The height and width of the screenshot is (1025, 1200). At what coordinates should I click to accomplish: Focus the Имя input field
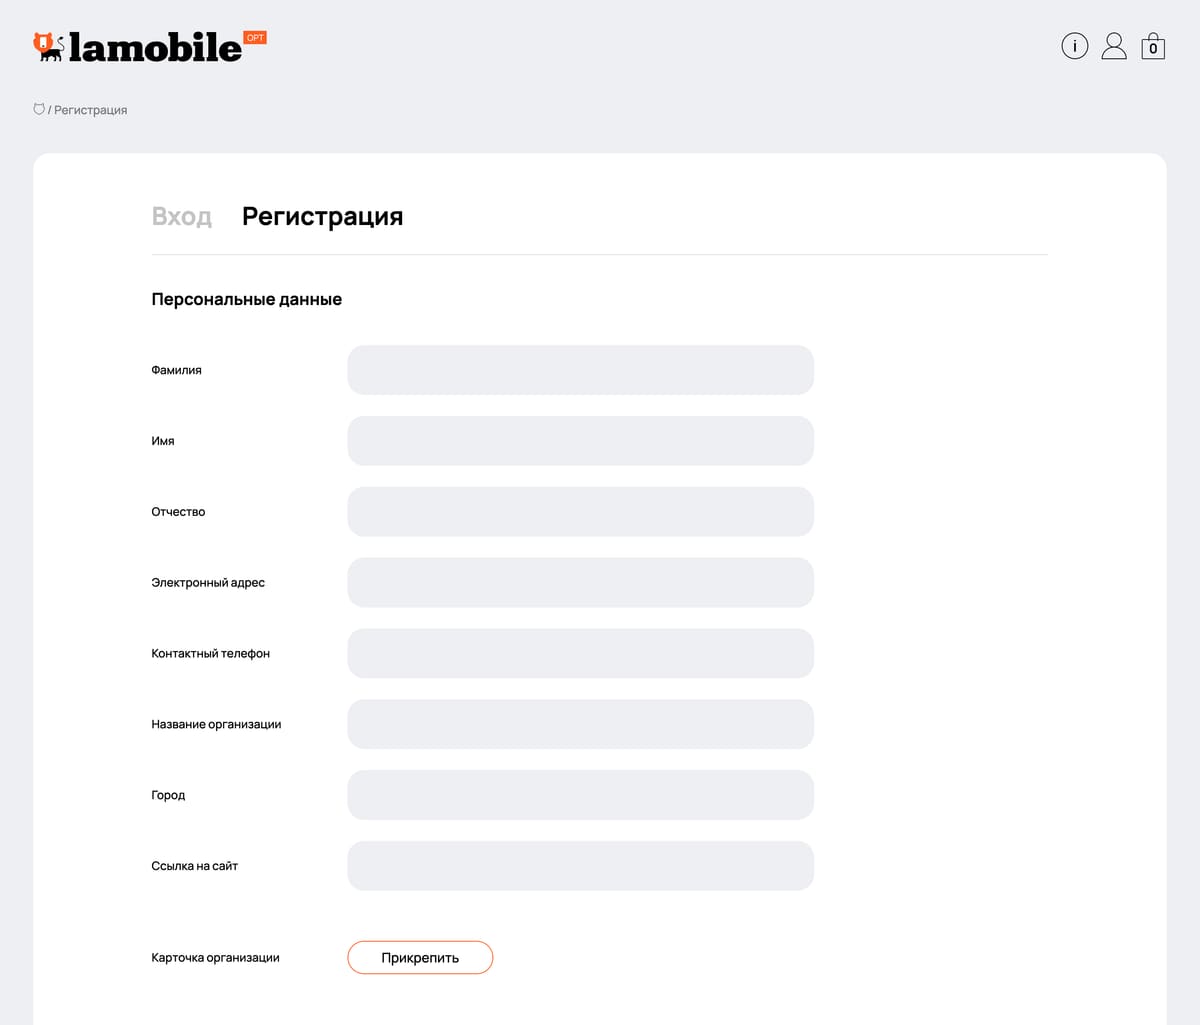point(581,441)
